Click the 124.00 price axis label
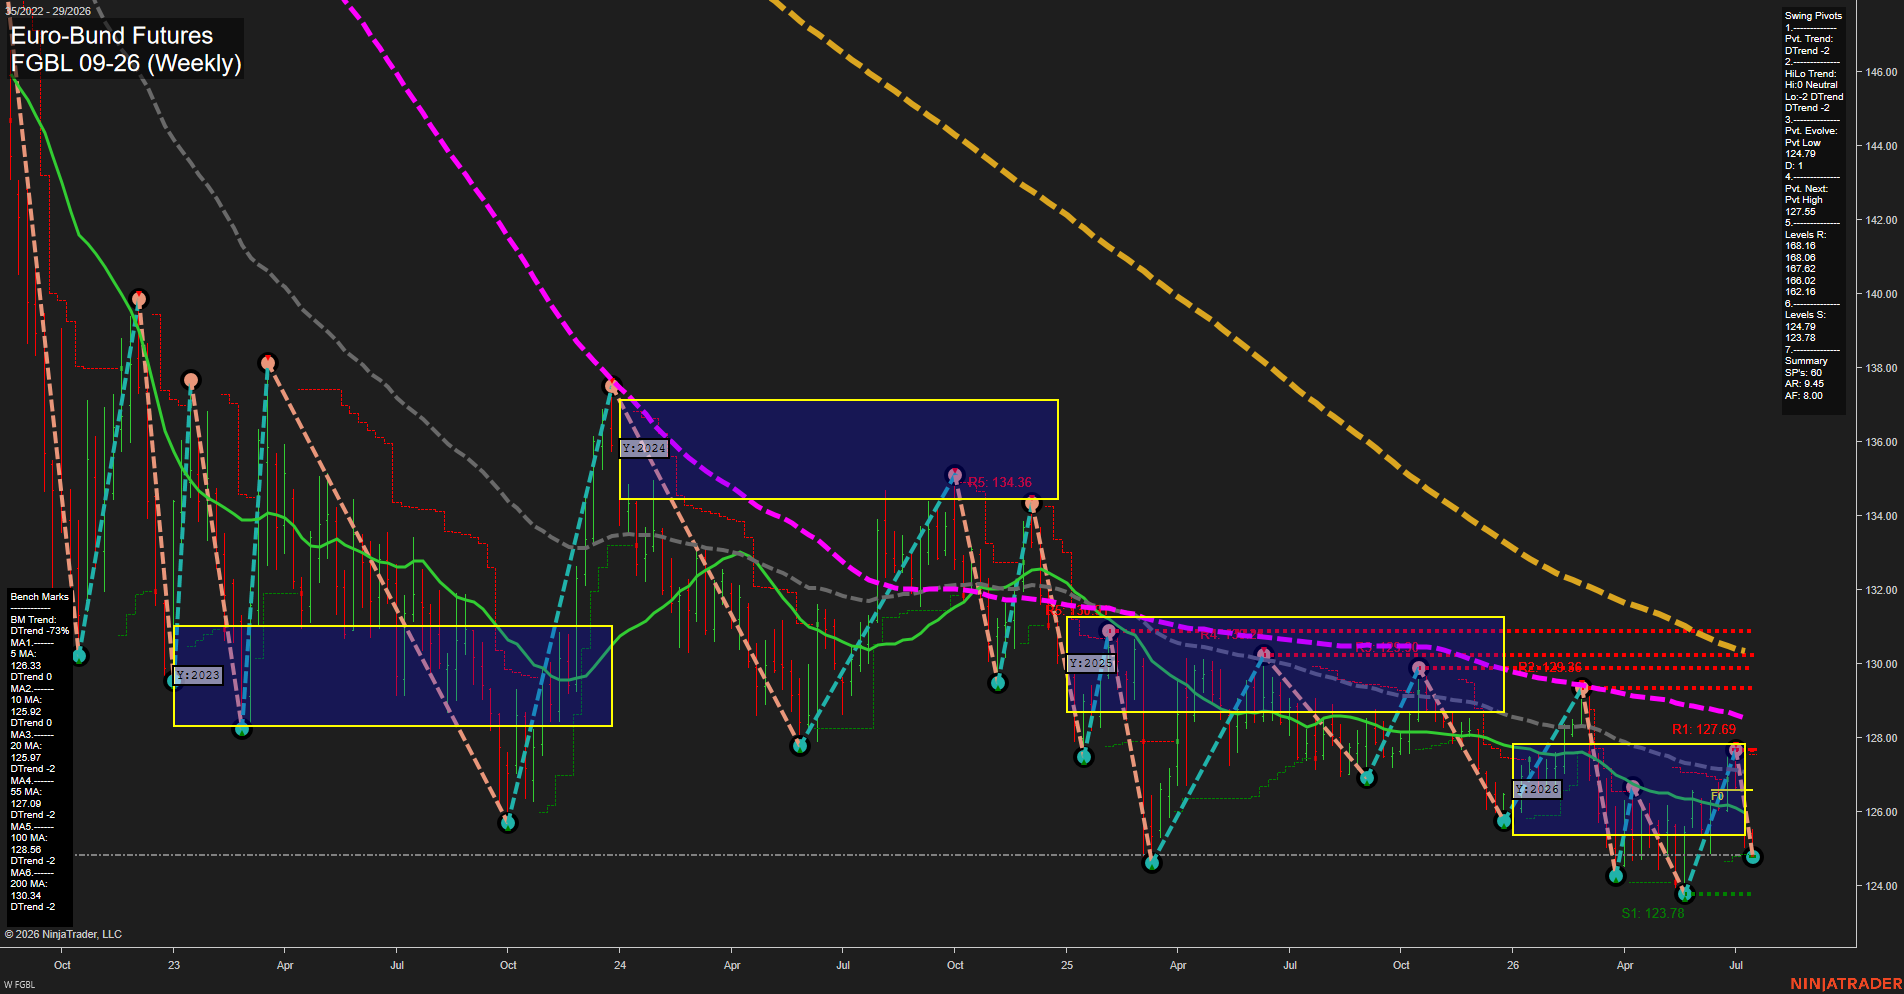Screen dimensions: 1904x994 click(x=1881, y=886)
